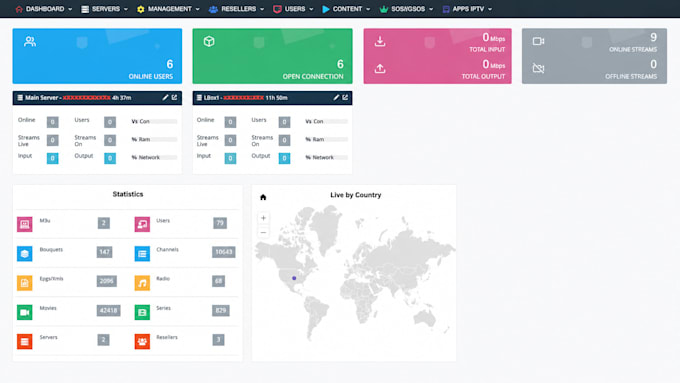Click the Offline Streams count 0
680x383 pixels.
pos(653,64)
